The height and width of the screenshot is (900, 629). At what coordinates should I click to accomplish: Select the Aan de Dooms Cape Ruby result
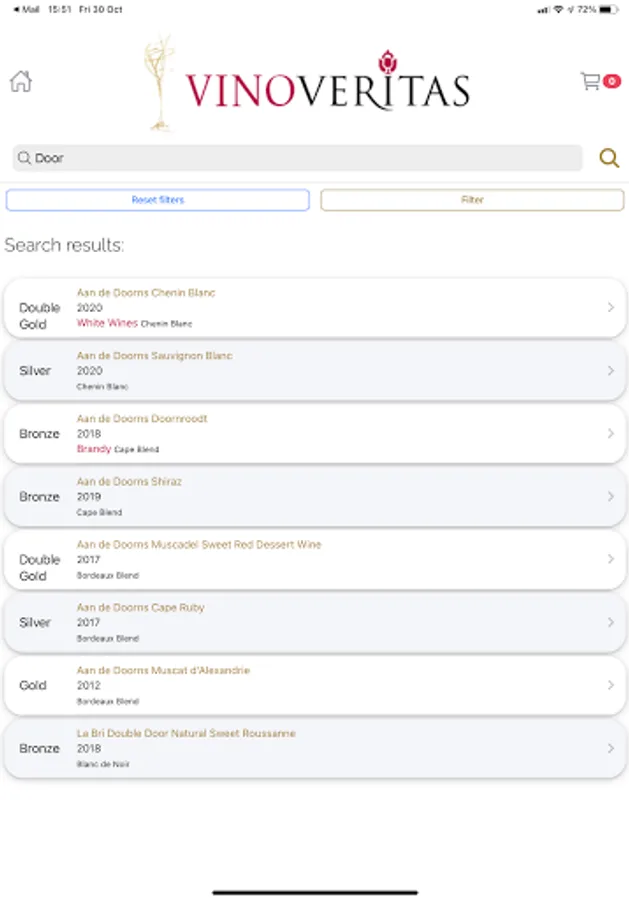315,622
